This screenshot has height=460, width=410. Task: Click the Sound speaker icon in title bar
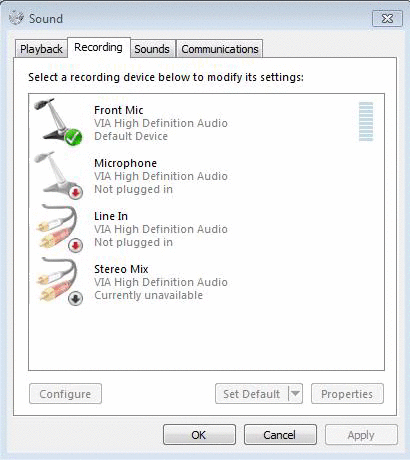coord(16,18)
